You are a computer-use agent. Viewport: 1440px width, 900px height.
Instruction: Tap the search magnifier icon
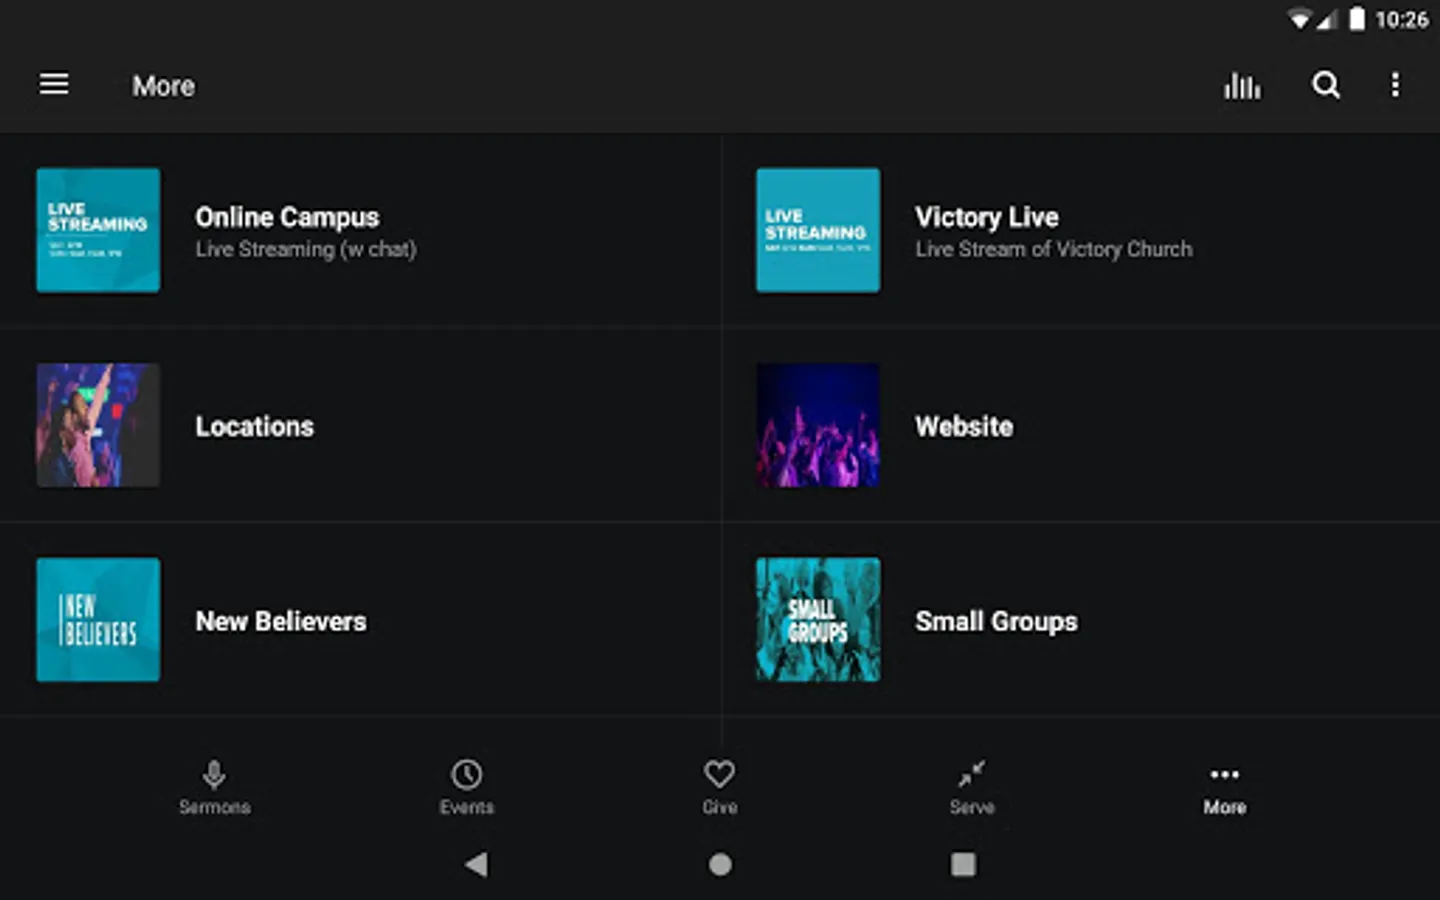click(x=1326, y=85)
